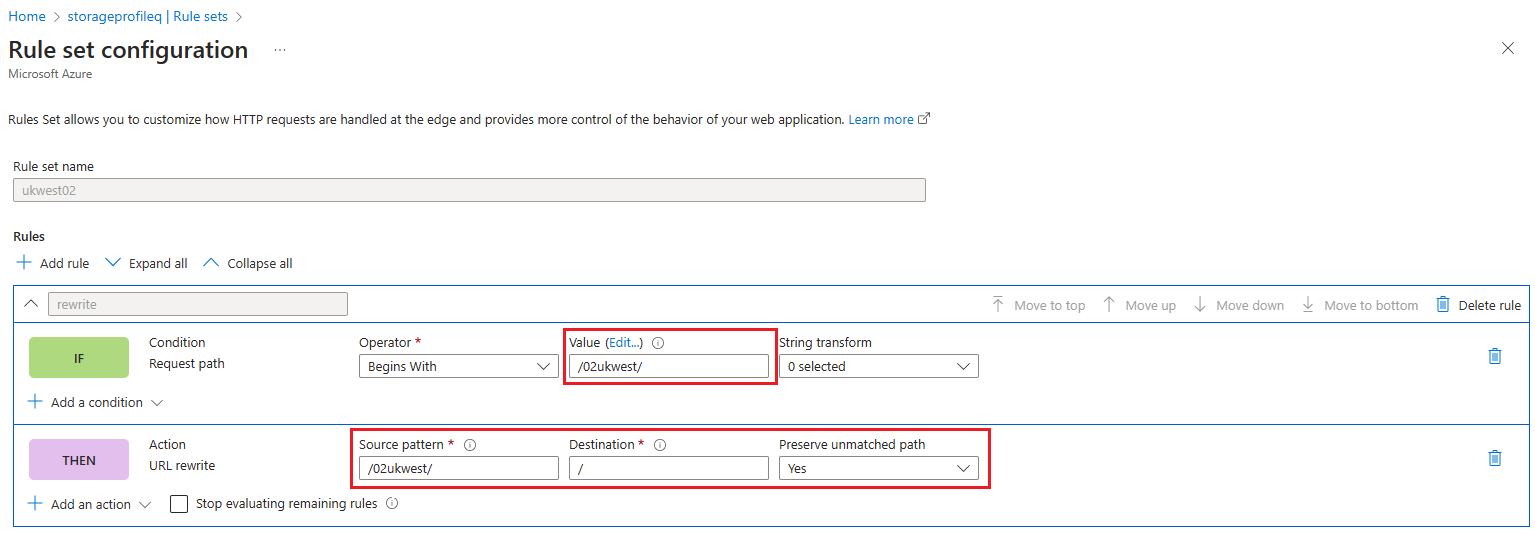Screen dimensions: 1535x542
Task: Open the Learn more link
Action: tap(881, 120)
